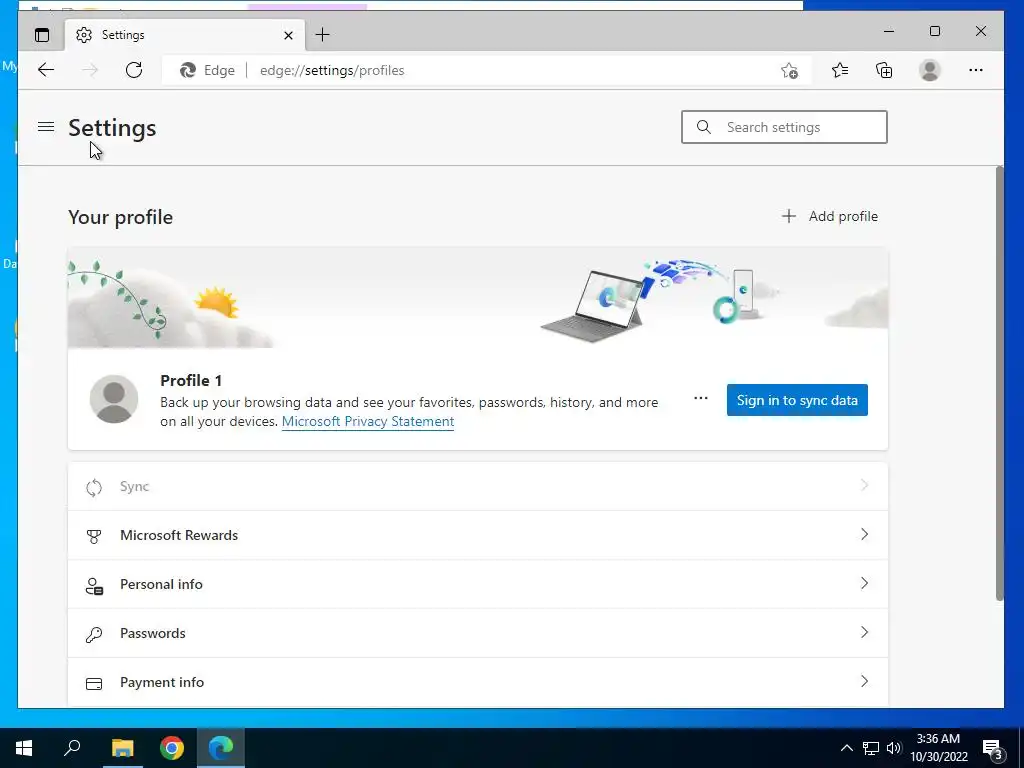Open Personal info settings
The height and width of the screenshot is (768, 1024).
477,584
